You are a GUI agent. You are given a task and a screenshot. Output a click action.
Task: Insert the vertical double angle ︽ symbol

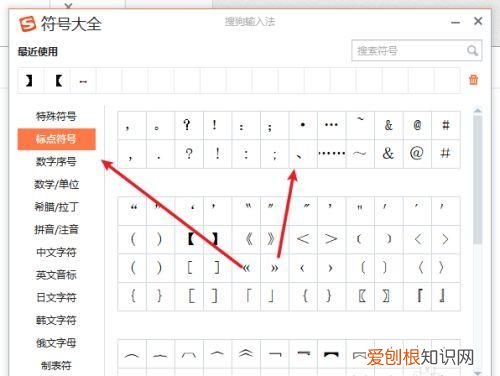246,354
